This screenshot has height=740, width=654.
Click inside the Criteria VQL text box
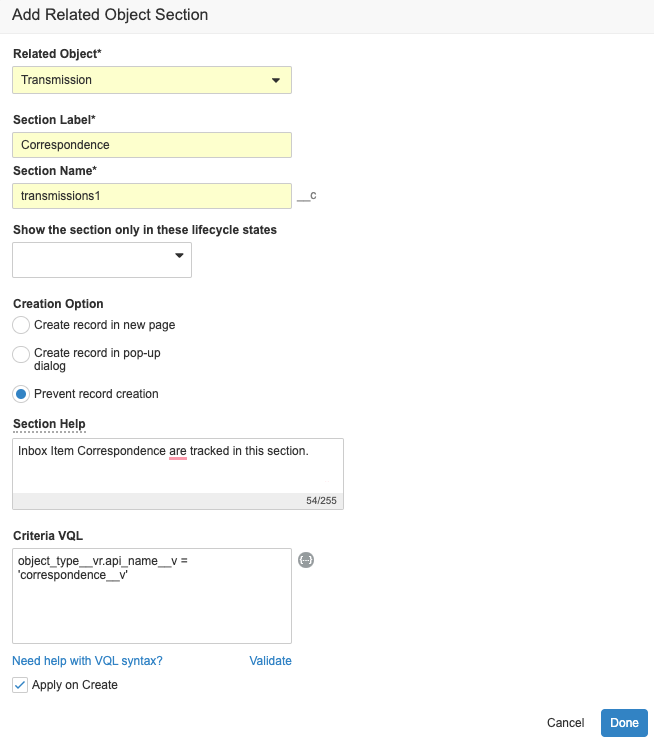[152, 596]
